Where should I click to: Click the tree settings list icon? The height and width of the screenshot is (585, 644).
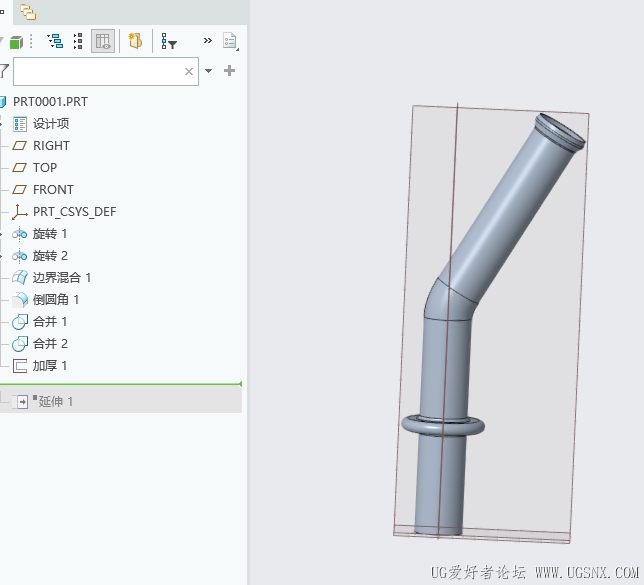coord(78,41)
